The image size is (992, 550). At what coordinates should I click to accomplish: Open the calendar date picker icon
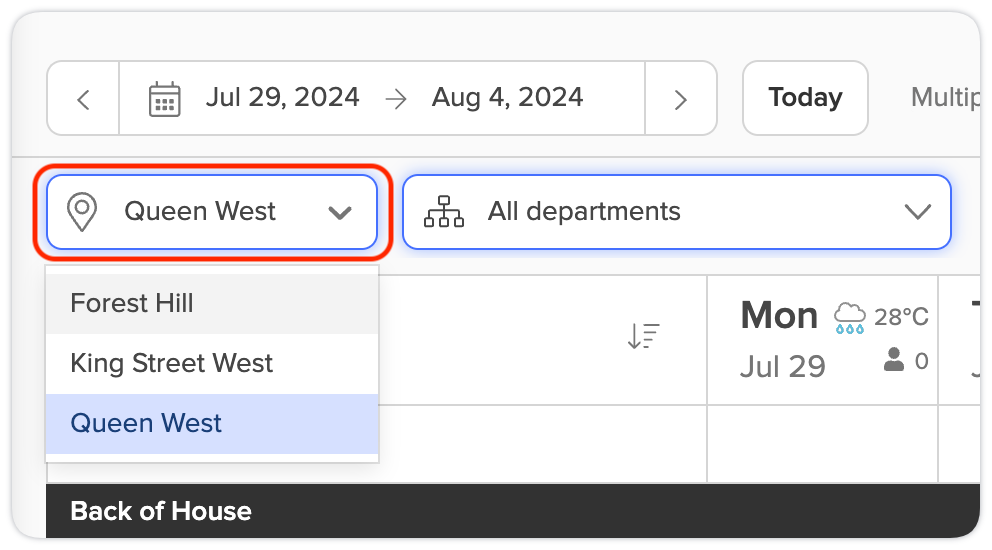click(x=164, y=99)
